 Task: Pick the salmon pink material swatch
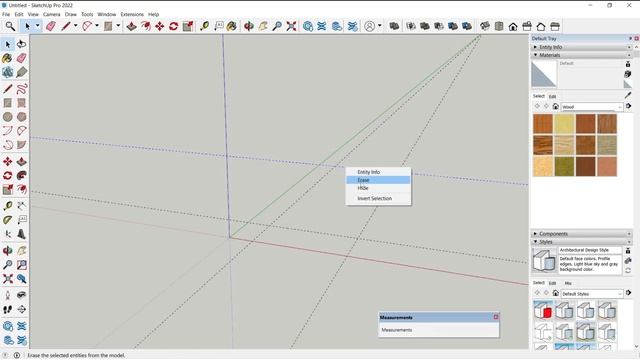point(607,167)
